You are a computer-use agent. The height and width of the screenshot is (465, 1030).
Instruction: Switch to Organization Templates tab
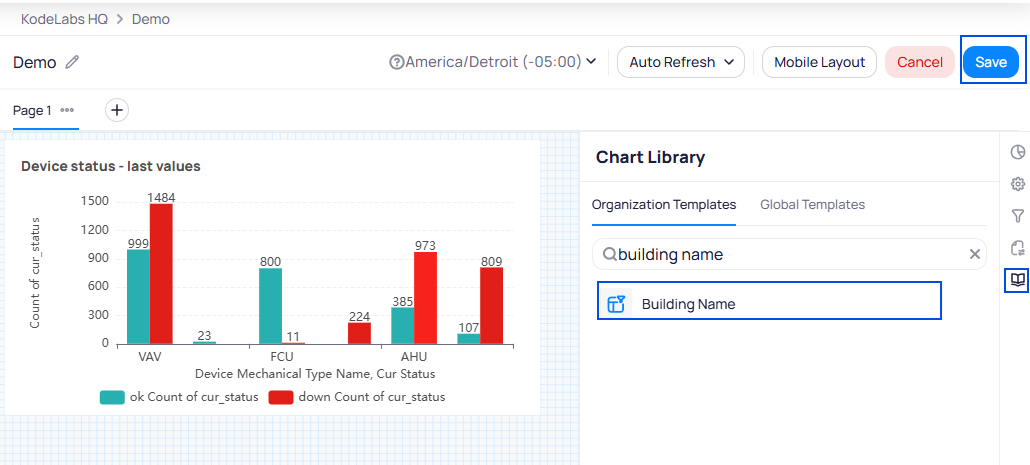[663, 204]
